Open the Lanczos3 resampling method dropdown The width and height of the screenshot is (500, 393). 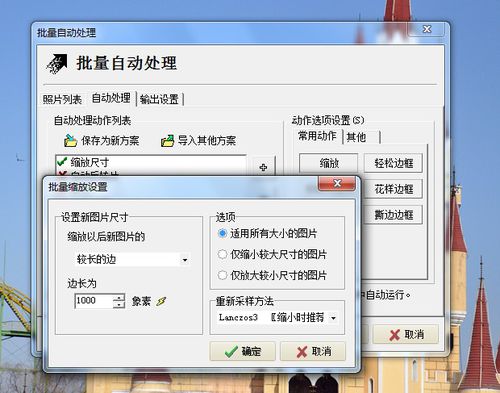[333, 318]
